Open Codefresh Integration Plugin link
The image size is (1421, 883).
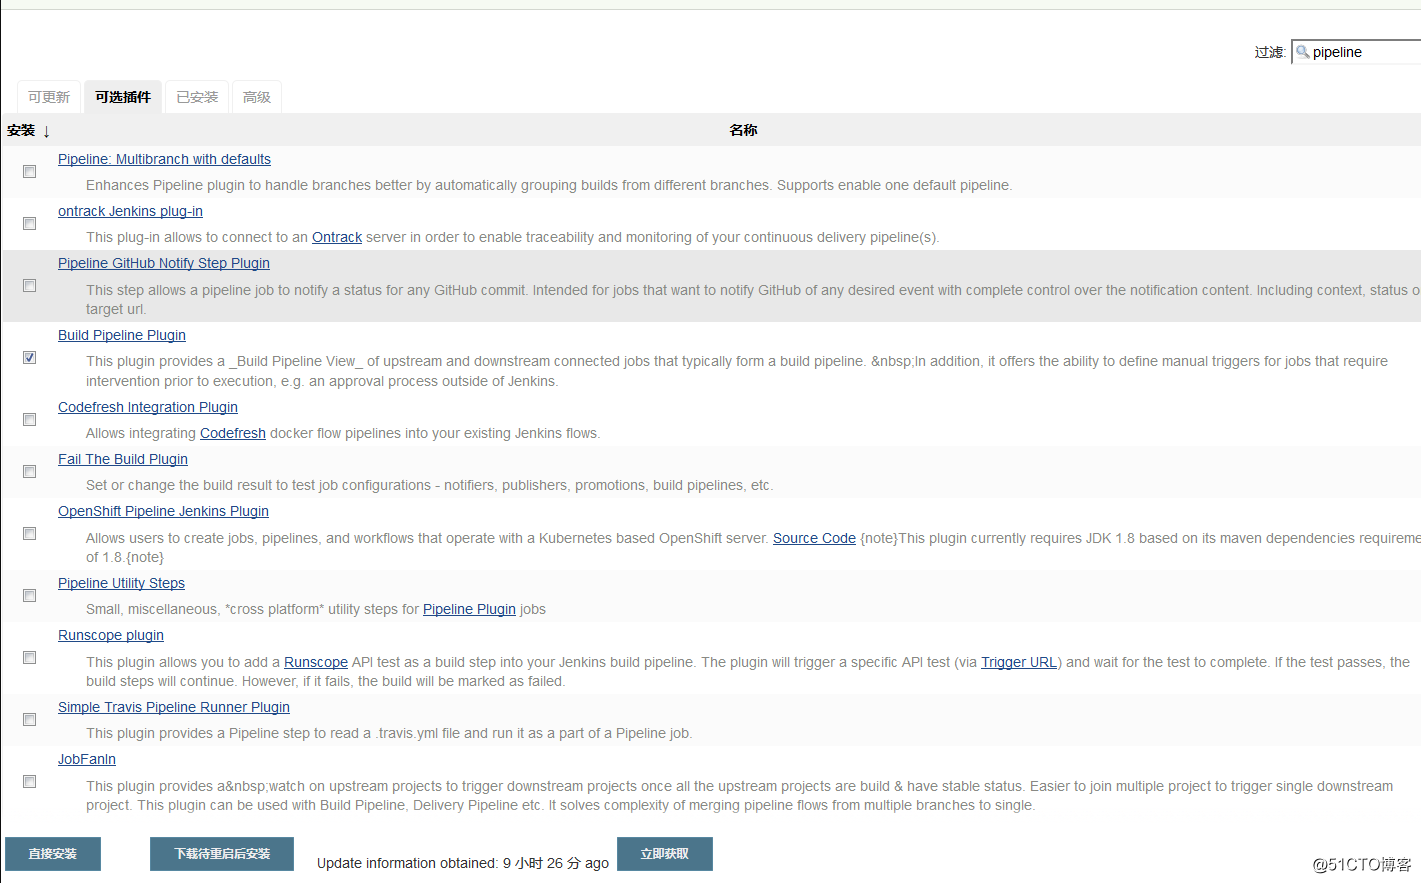click(x=148, y=407)
